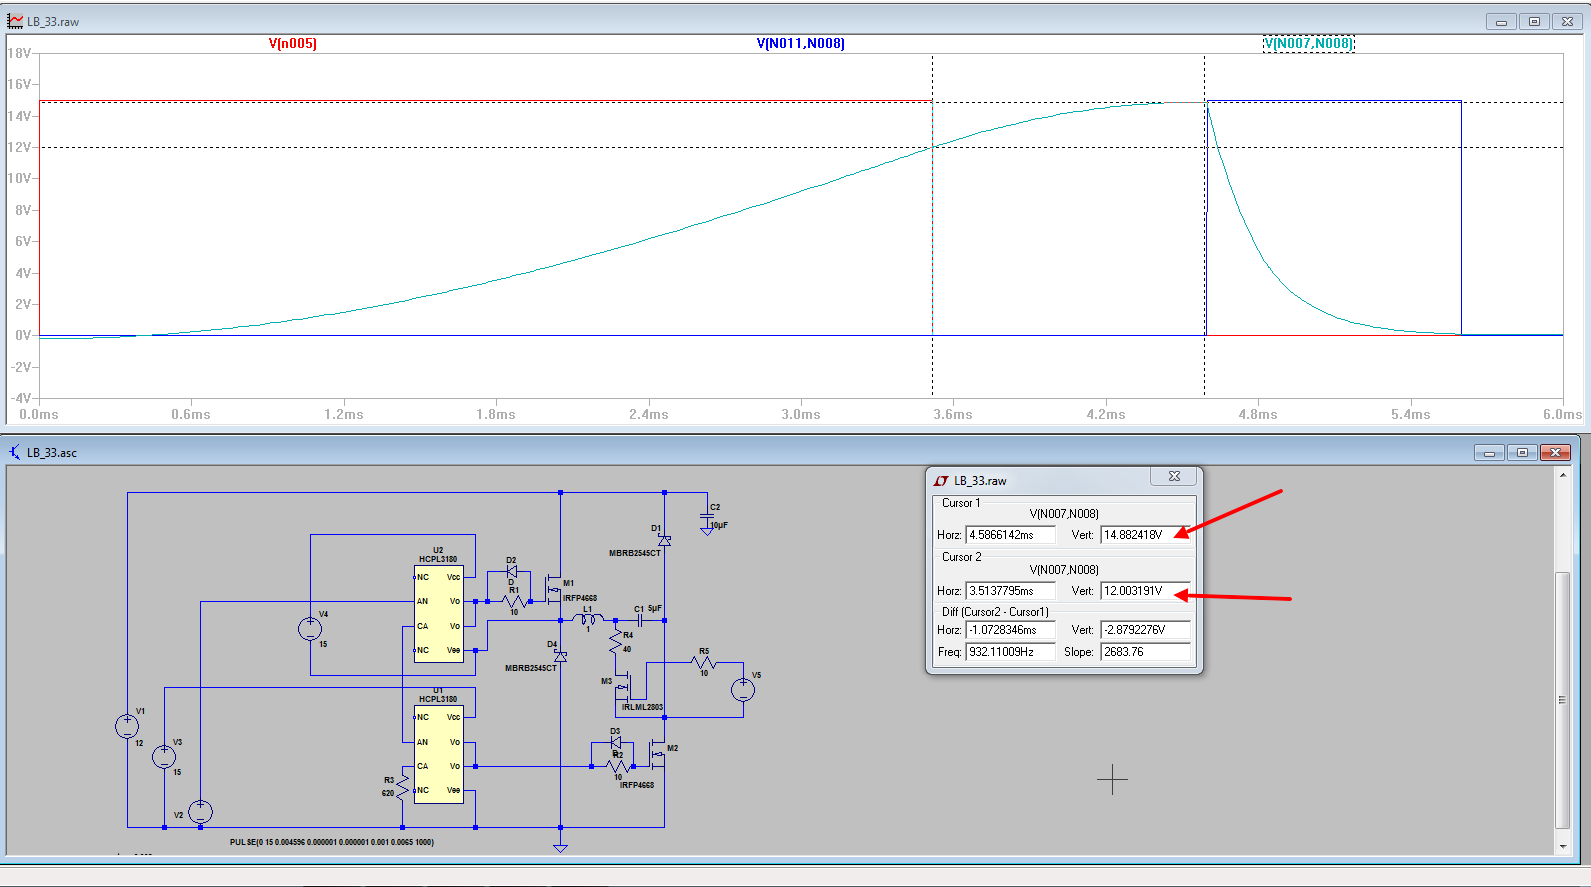This screenshot has width=1591, height=887.
Task: Click the Slope value field
Action: 1145,652
